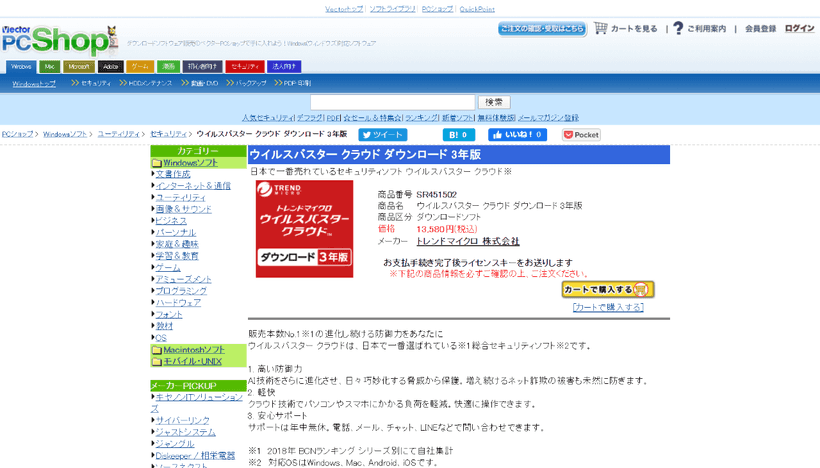The width and height of the screenshot is (820, 468).
Task: Open the QuickPoint header link
Action: [x=477, y=9]
